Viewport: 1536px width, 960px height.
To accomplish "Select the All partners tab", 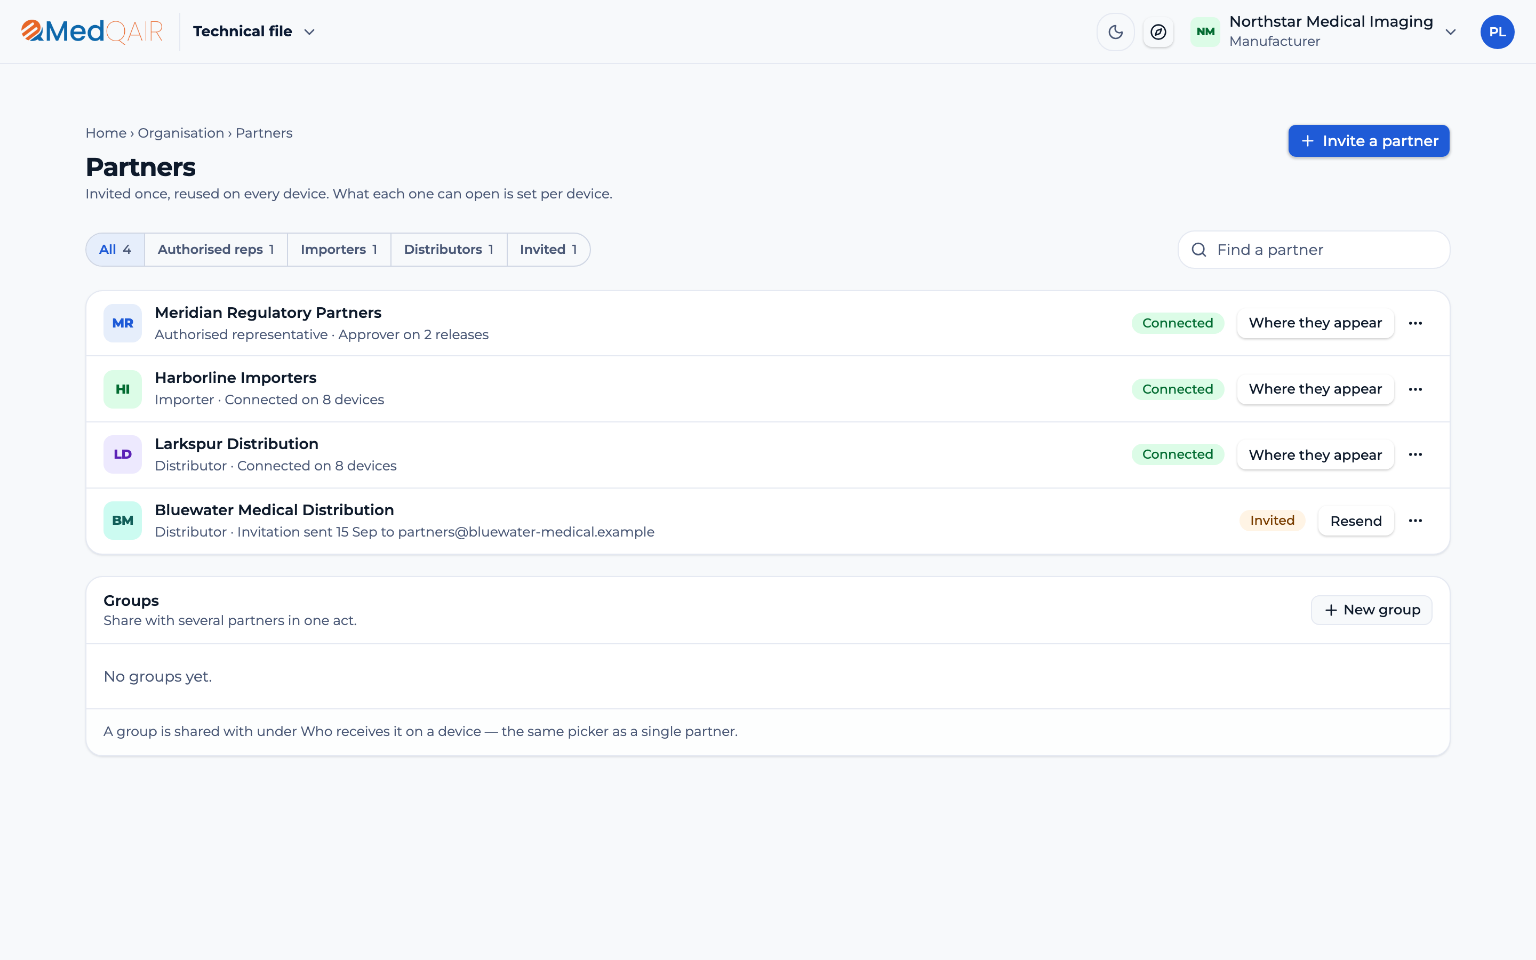I will tap(115, 250).
